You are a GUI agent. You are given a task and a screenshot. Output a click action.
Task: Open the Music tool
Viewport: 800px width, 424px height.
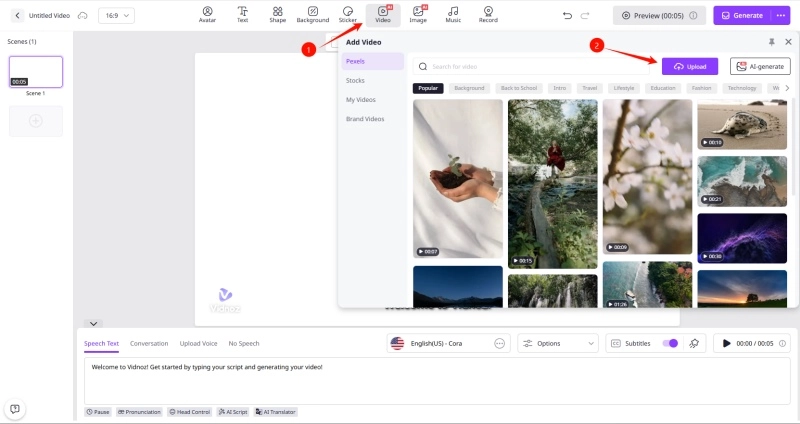(x=453, y=15)
